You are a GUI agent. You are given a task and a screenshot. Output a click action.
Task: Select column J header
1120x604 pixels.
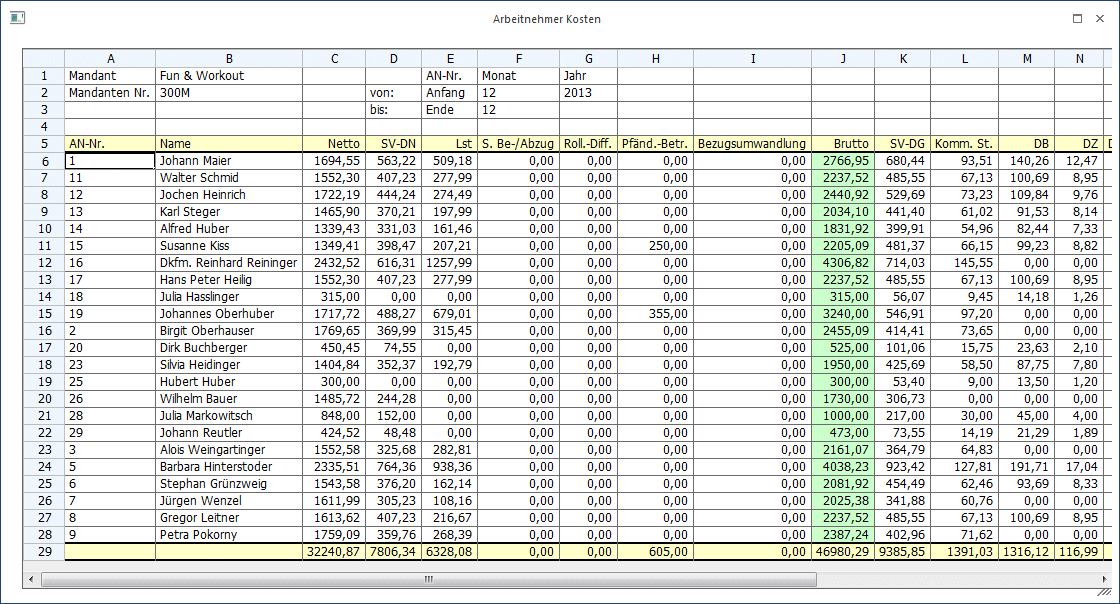(843, 59)
